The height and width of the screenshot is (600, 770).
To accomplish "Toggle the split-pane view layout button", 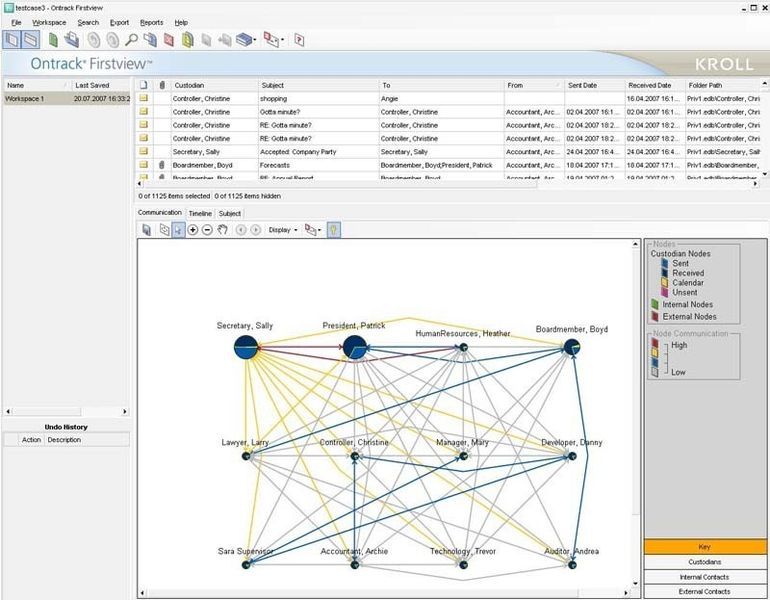I will [x=30, y=39].
